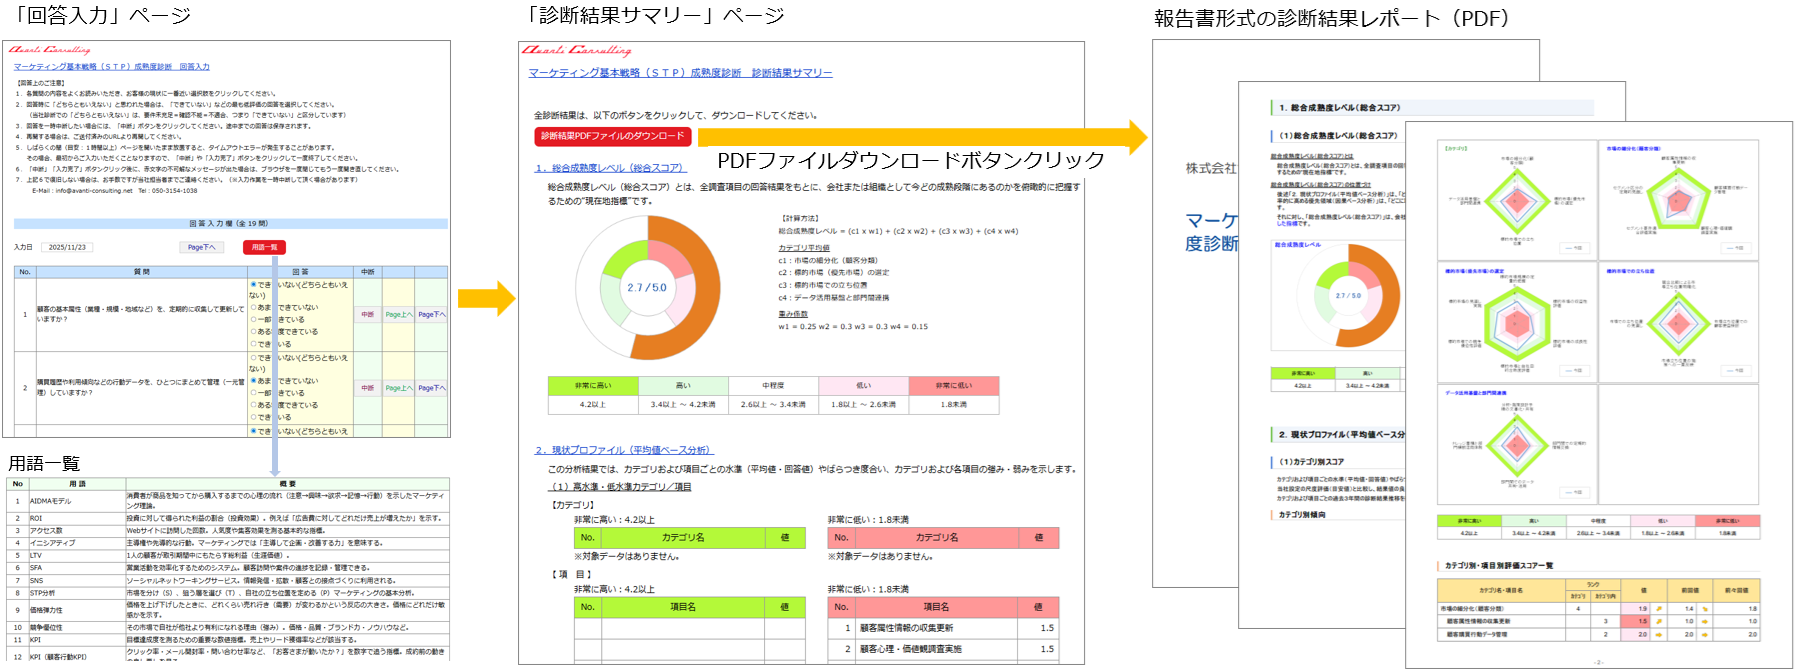Image resolution: width=1796 pixels, height=672 pixels.
Task: Open the 2. 現状プロファイル (平均値ベース分析) link
Action: coord(624,450)
